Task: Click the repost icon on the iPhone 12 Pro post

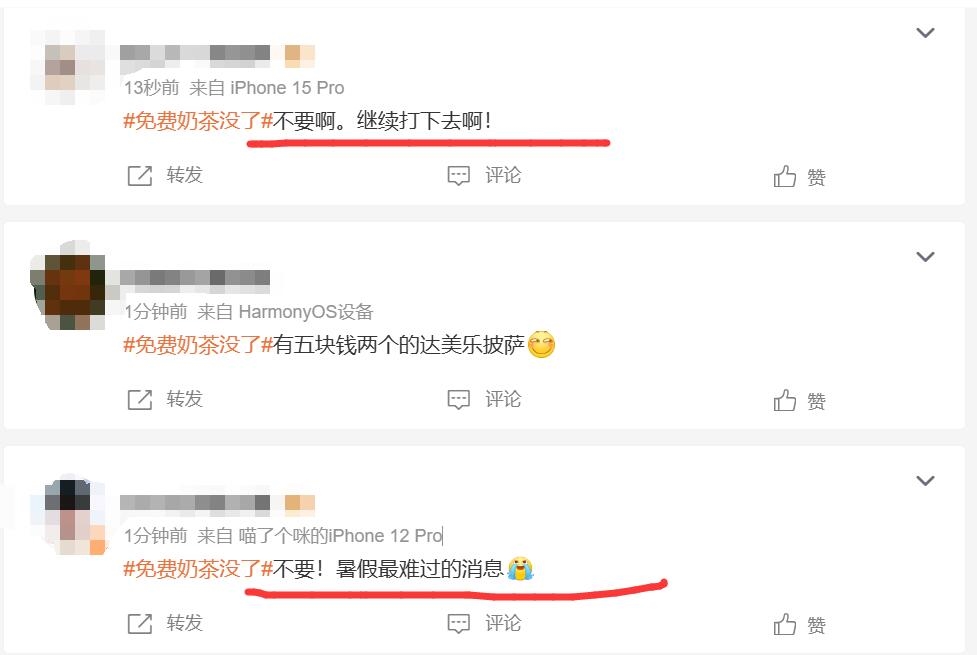Action: click(x=140, y=623)
